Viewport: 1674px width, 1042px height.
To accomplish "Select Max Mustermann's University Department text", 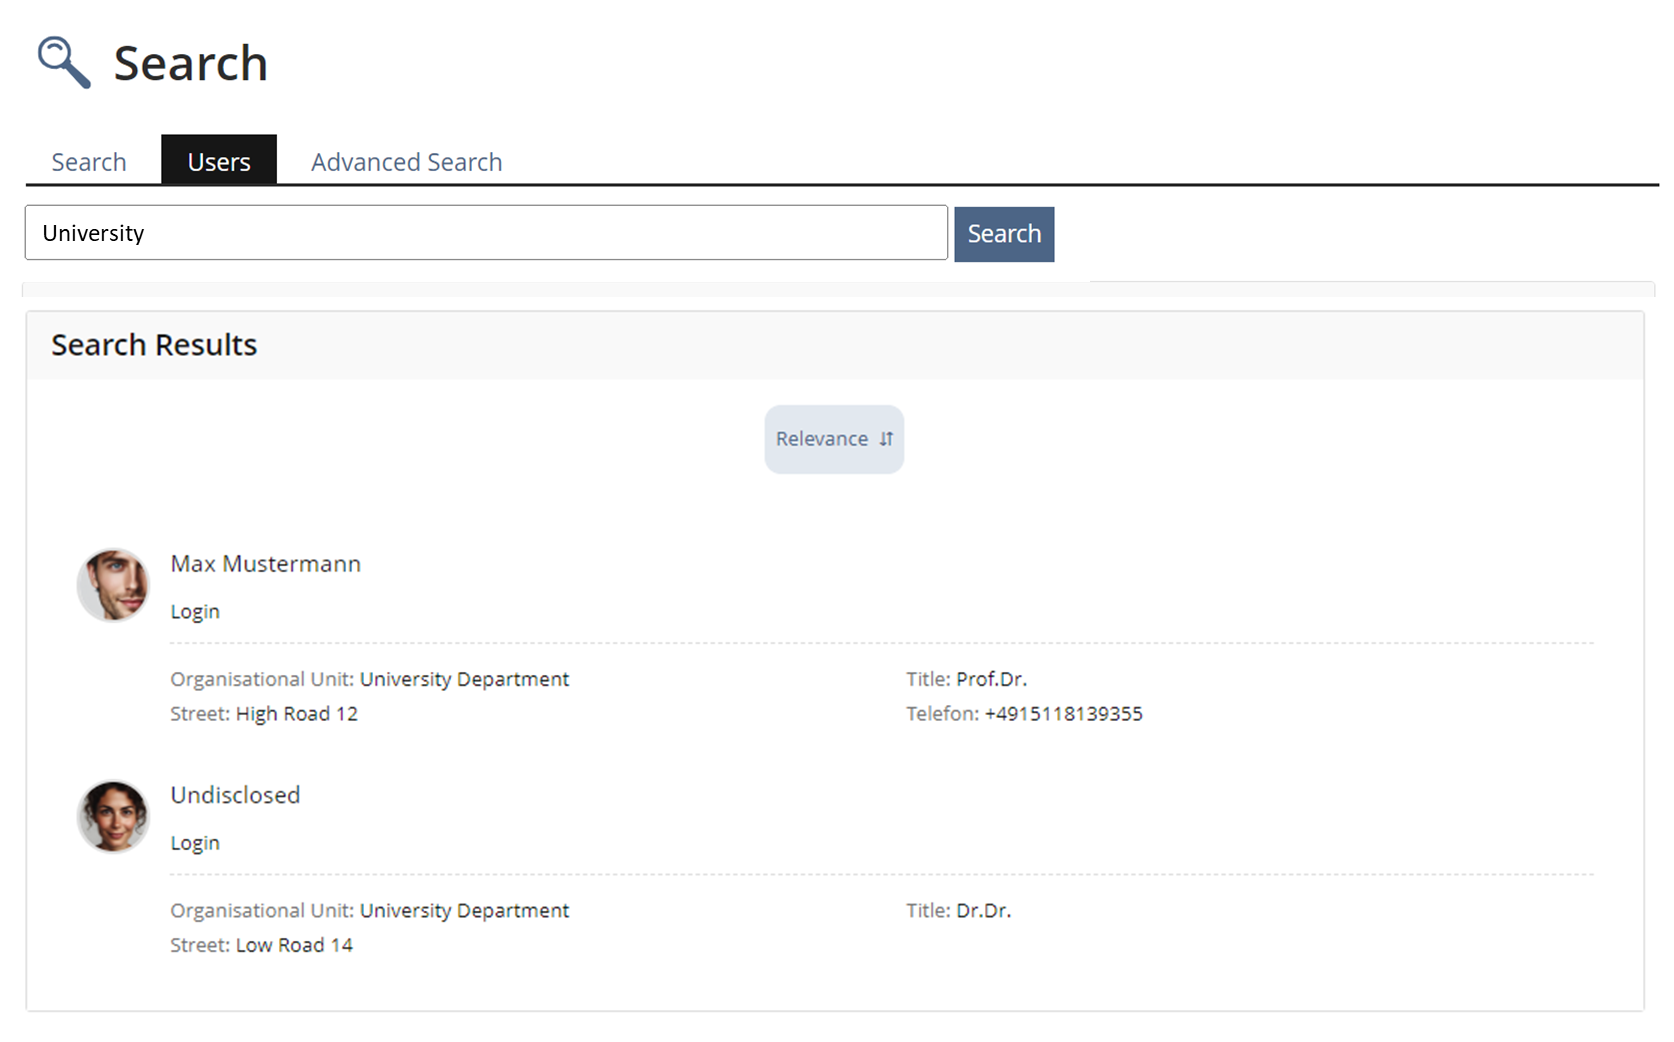I will [x=464, y=679].
